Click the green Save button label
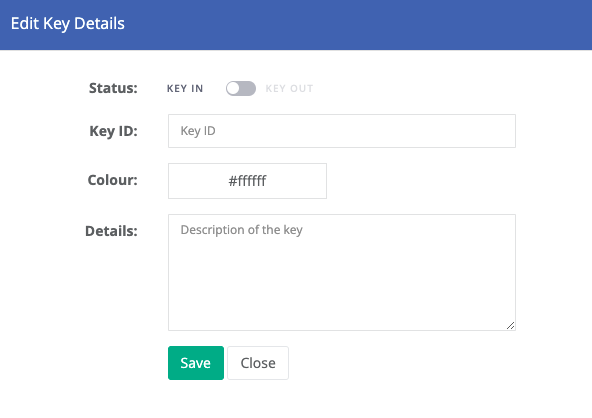The height and width of the screenshot is (418, 592). click(x=196, y=363)
